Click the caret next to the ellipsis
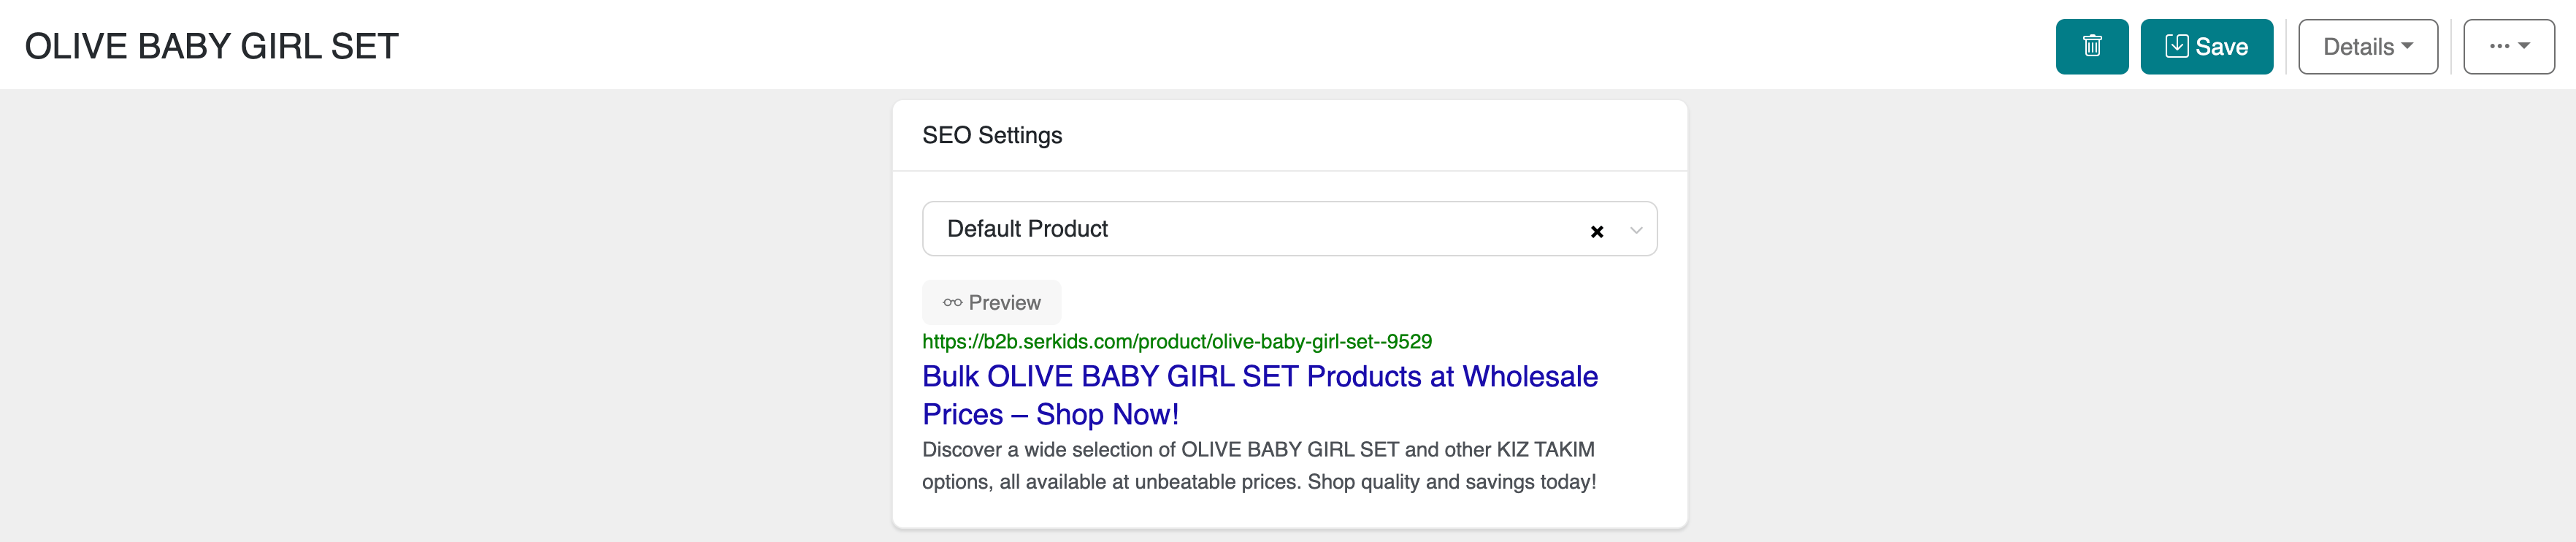 pyautogui.click(x=2524, y=46)
